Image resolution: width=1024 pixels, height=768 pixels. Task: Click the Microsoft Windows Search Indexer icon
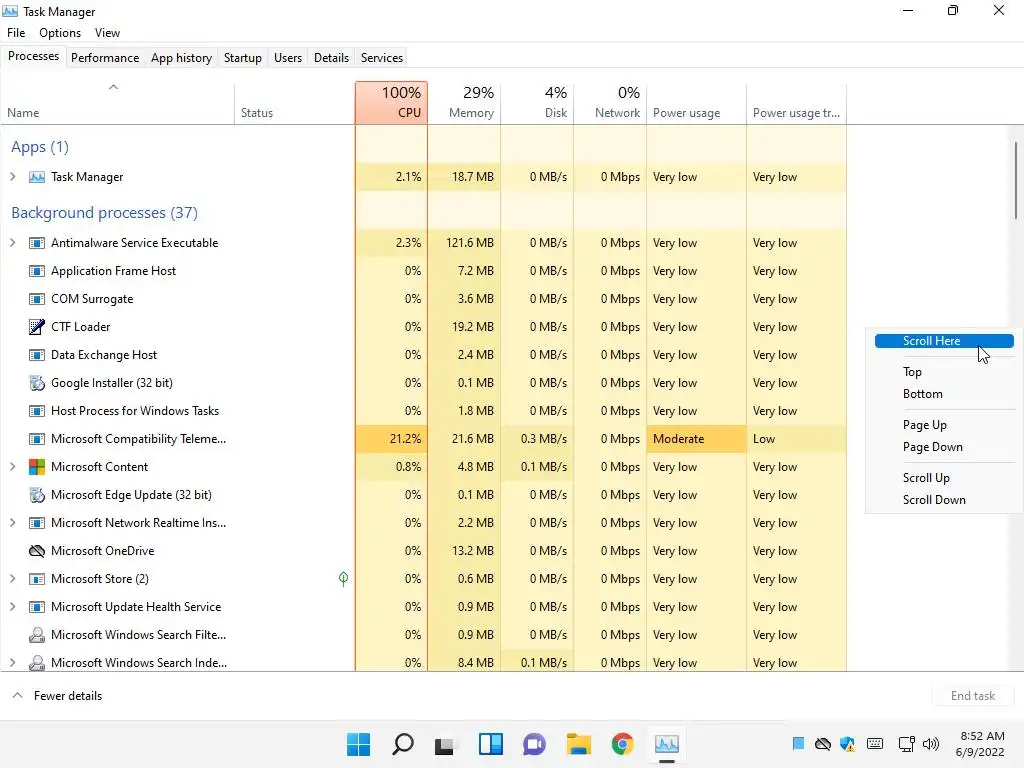(x=37, y=663)
